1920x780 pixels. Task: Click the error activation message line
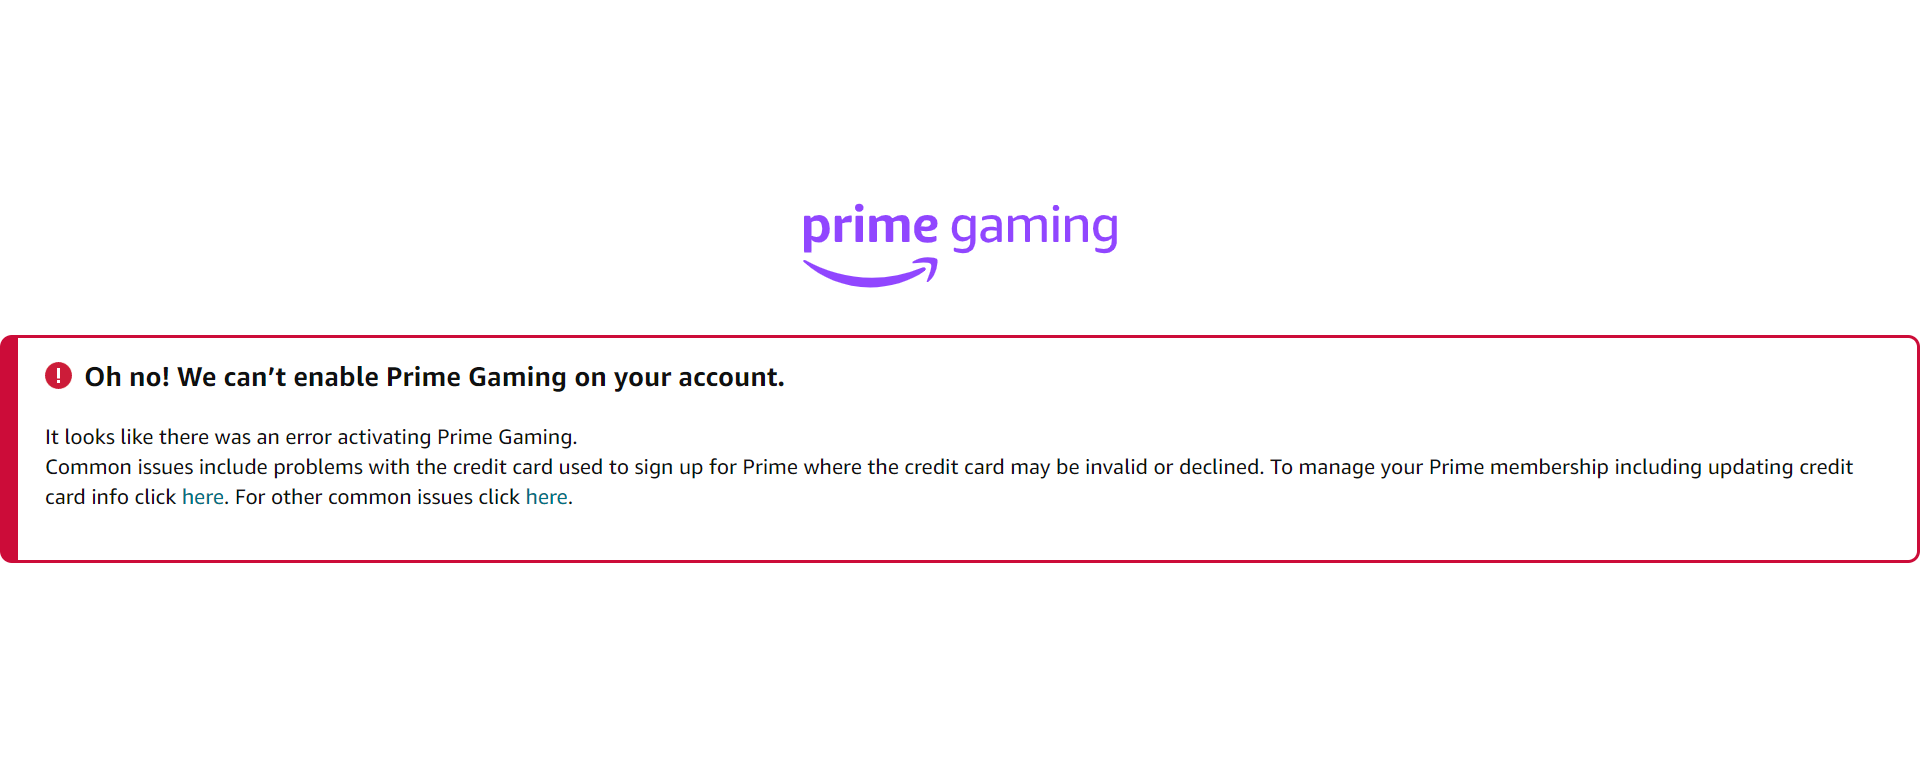[310, 436]
